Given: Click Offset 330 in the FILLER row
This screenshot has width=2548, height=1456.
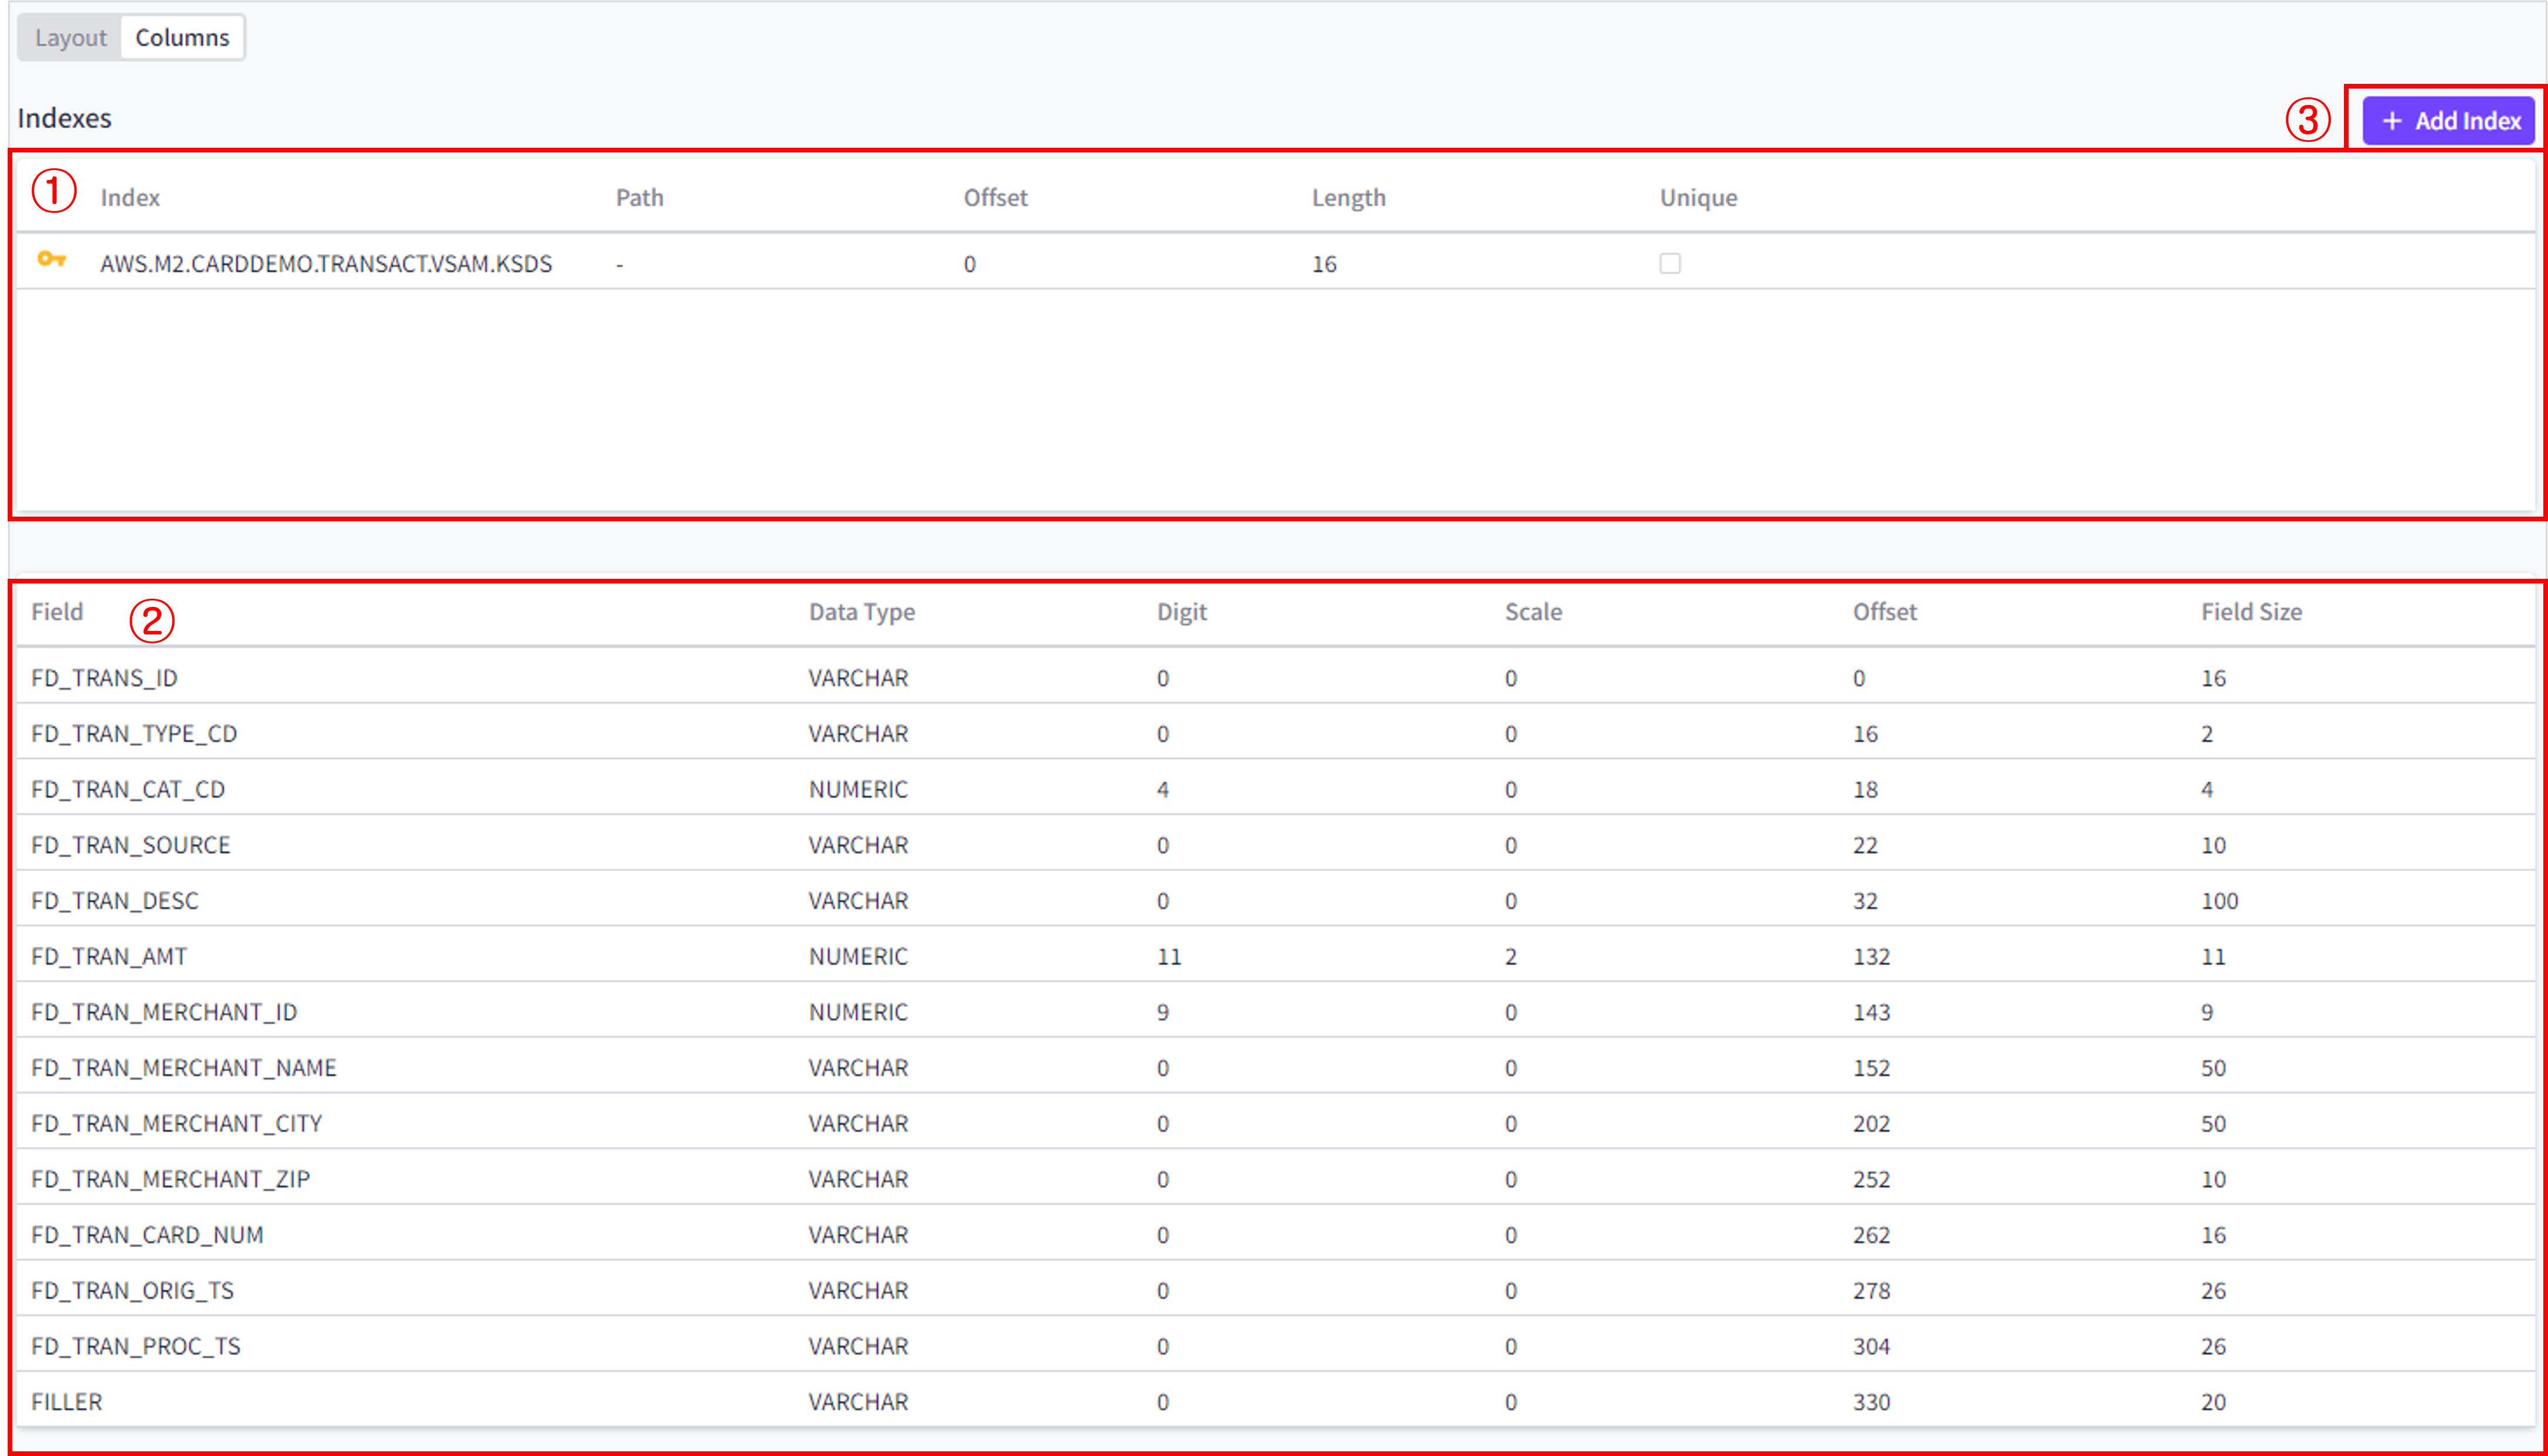Looking at the screenshot, I should pyautogui.click(x=1871, y=1402).
